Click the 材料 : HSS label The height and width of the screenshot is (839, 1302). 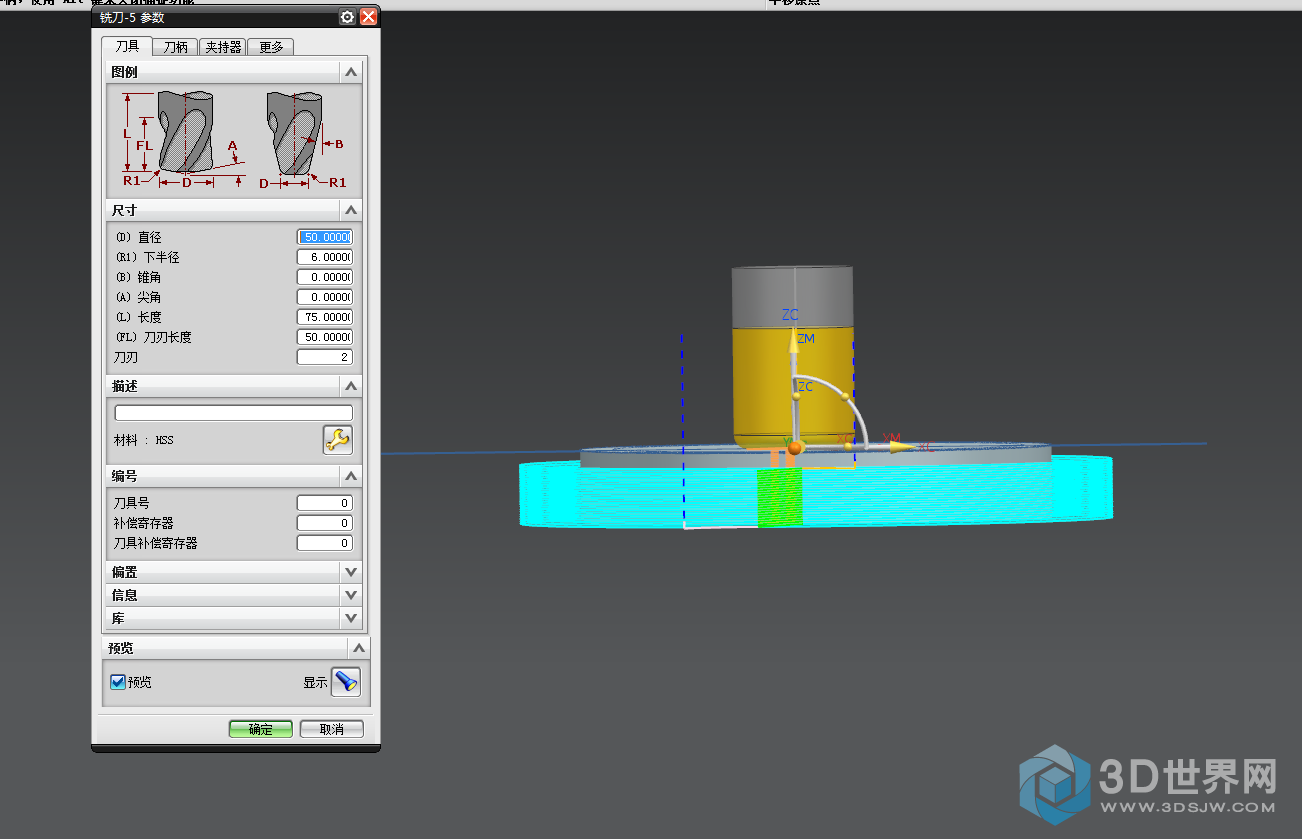[x=144, y=440]
